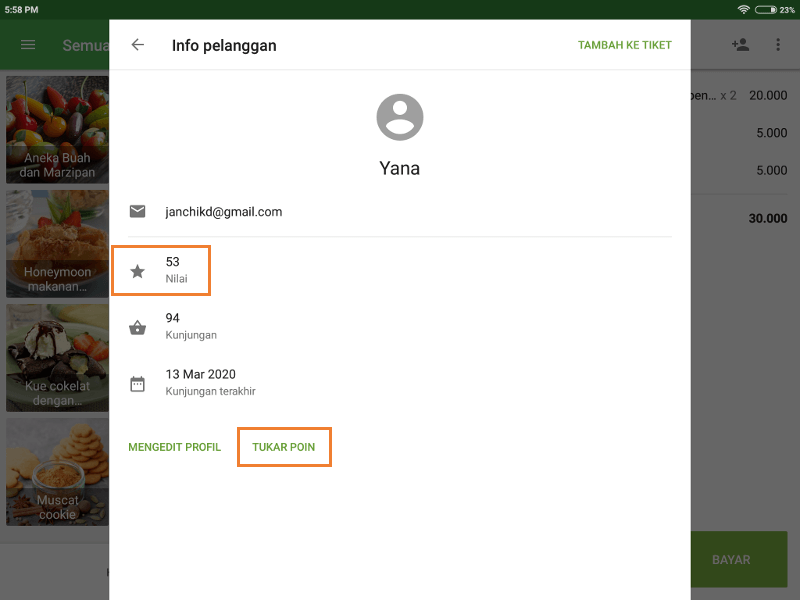
Task: Click MENGEDIT PROFIL
Action: (174, 447)
